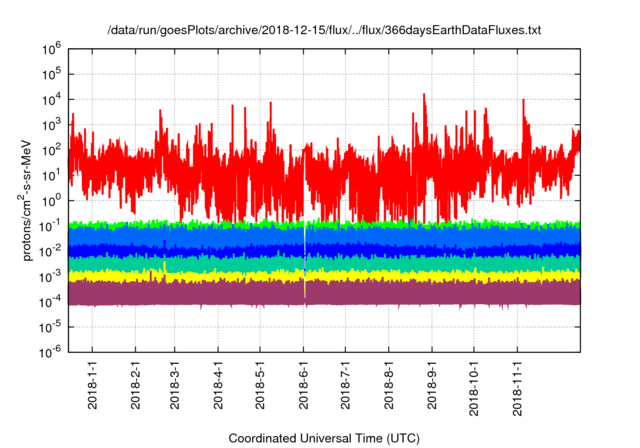Image resolution: width=640 pixels, height=448 pixels.
Task: Click the 10^-3 y-axis tick label
Action: [50, 277]
